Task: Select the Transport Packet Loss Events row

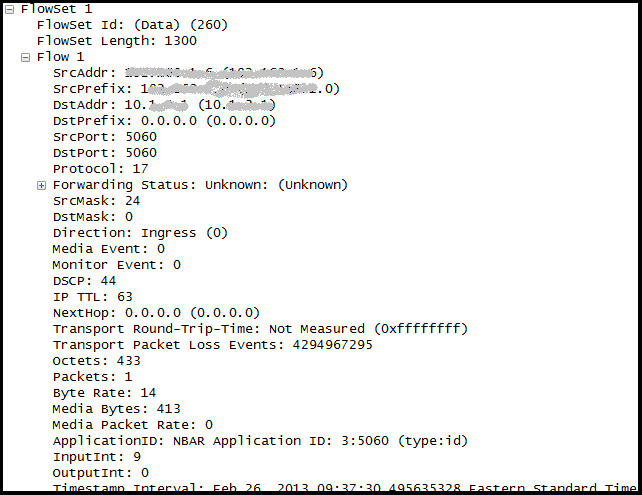Action: (212, 345)
